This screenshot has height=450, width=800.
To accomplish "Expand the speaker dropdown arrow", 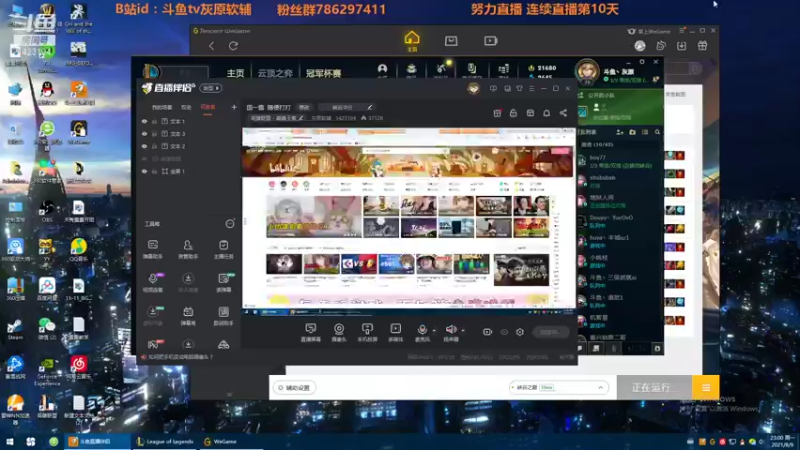I will pos(463,330).
